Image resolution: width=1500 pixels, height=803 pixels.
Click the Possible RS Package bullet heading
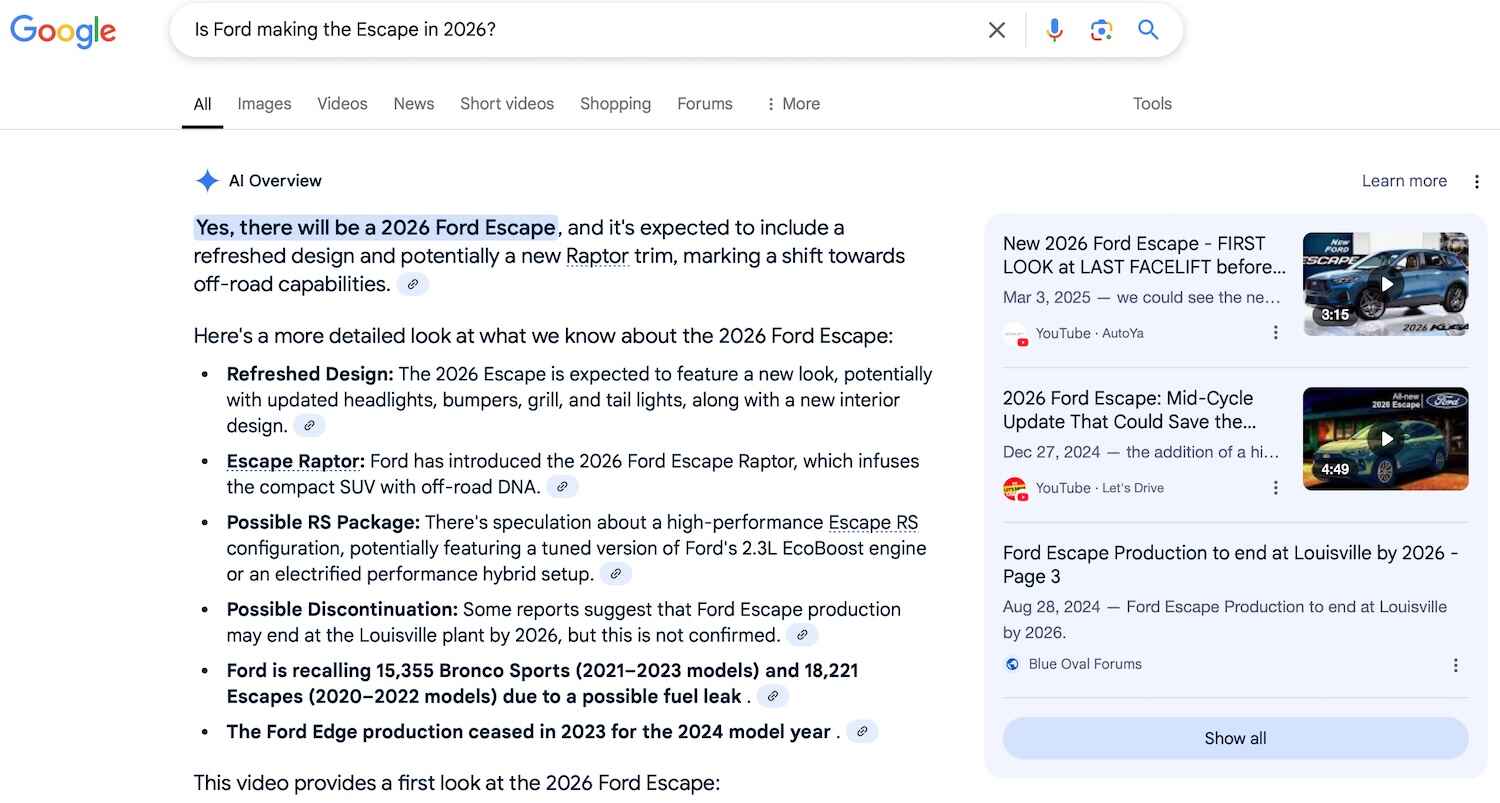tap(323, 522)
